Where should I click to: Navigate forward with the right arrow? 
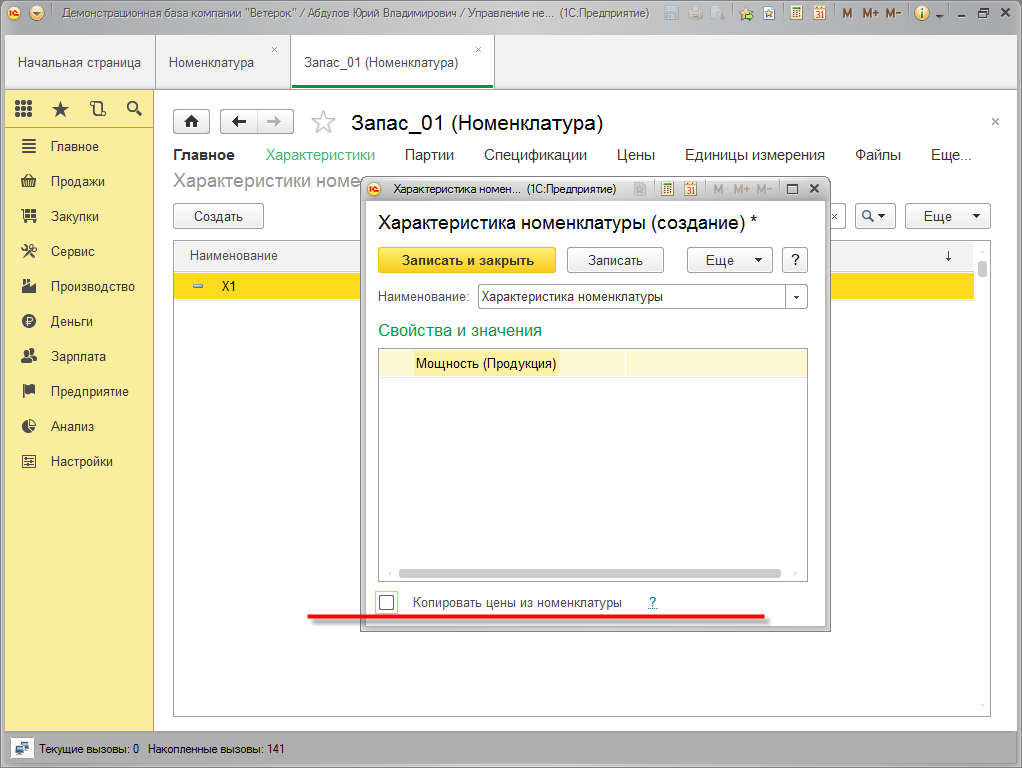pos(275,121)
